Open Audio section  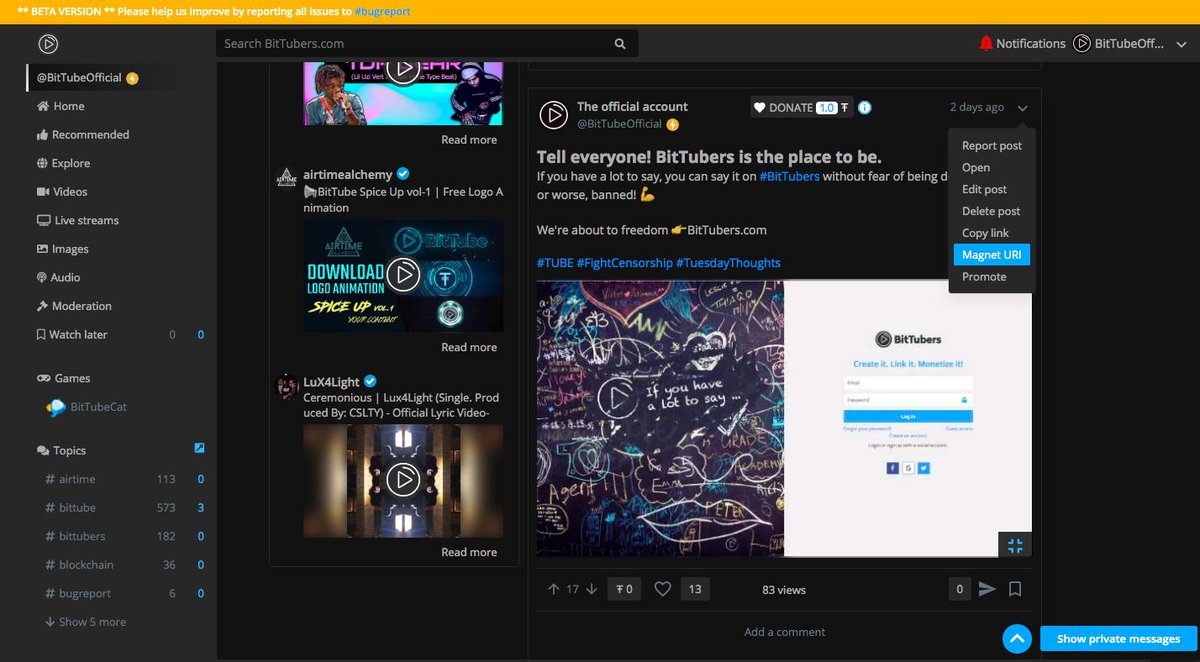click(x=58, y=277)
